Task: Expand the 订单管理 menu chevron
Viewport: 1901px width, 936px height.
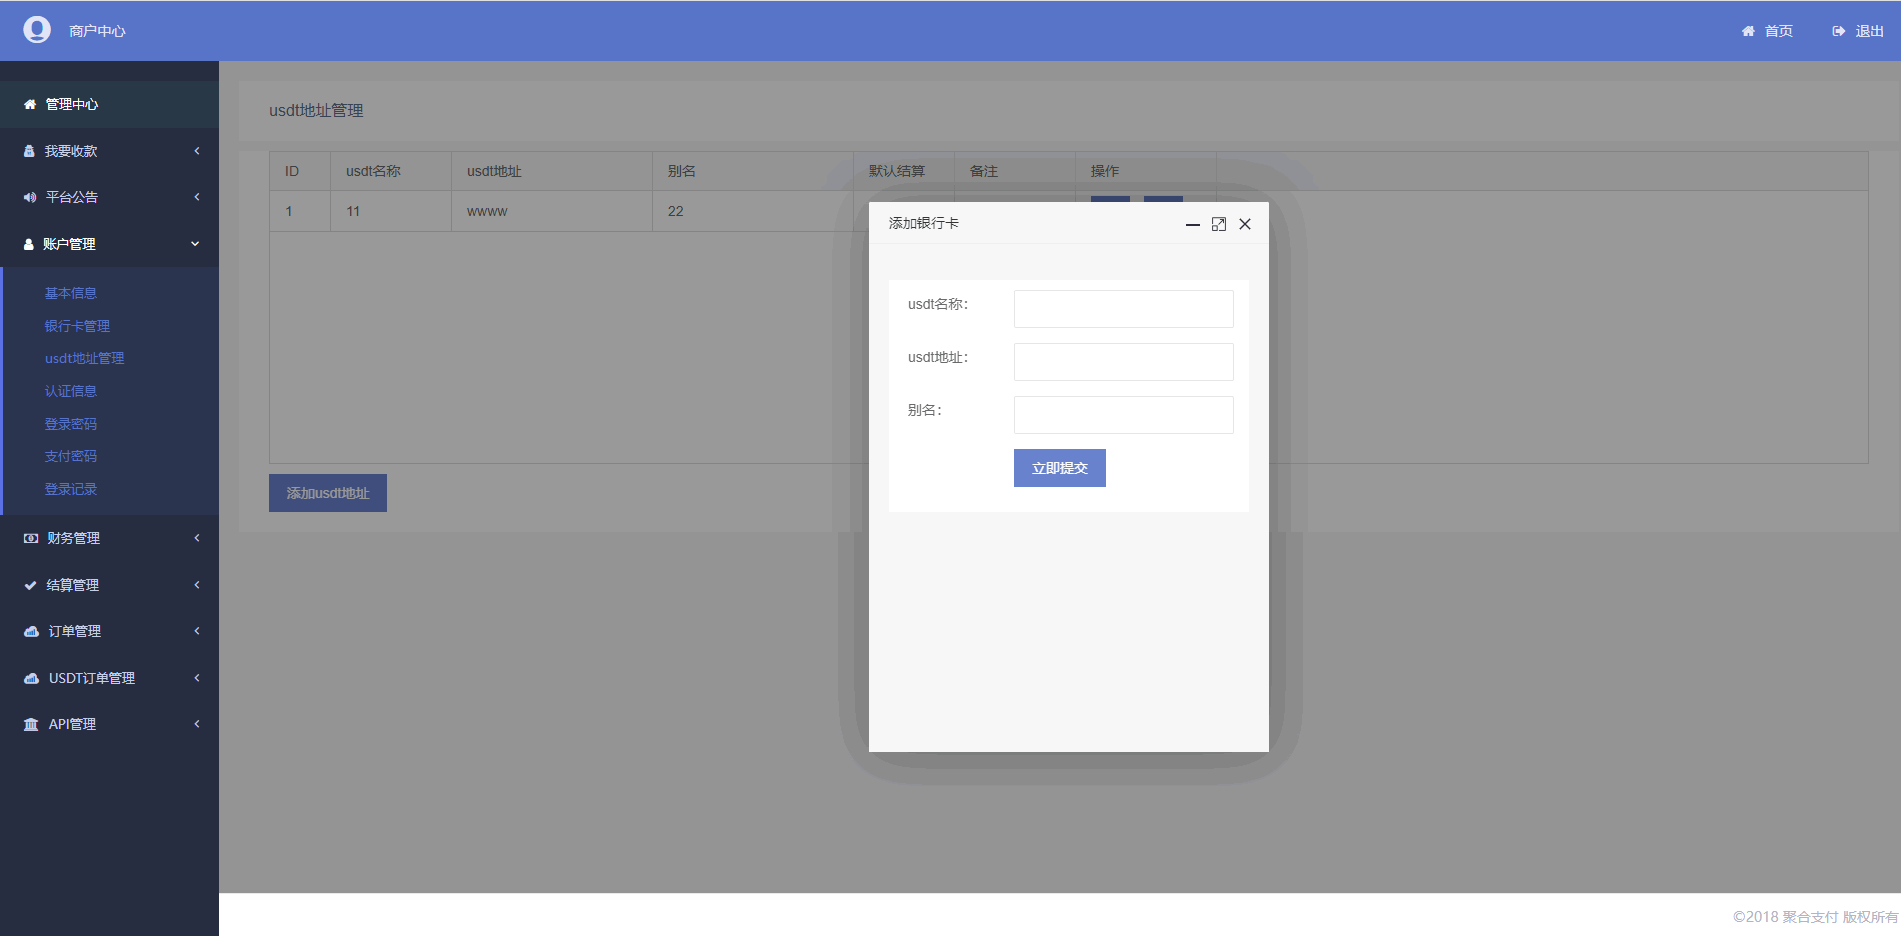Action: click(x=197, y=631)
